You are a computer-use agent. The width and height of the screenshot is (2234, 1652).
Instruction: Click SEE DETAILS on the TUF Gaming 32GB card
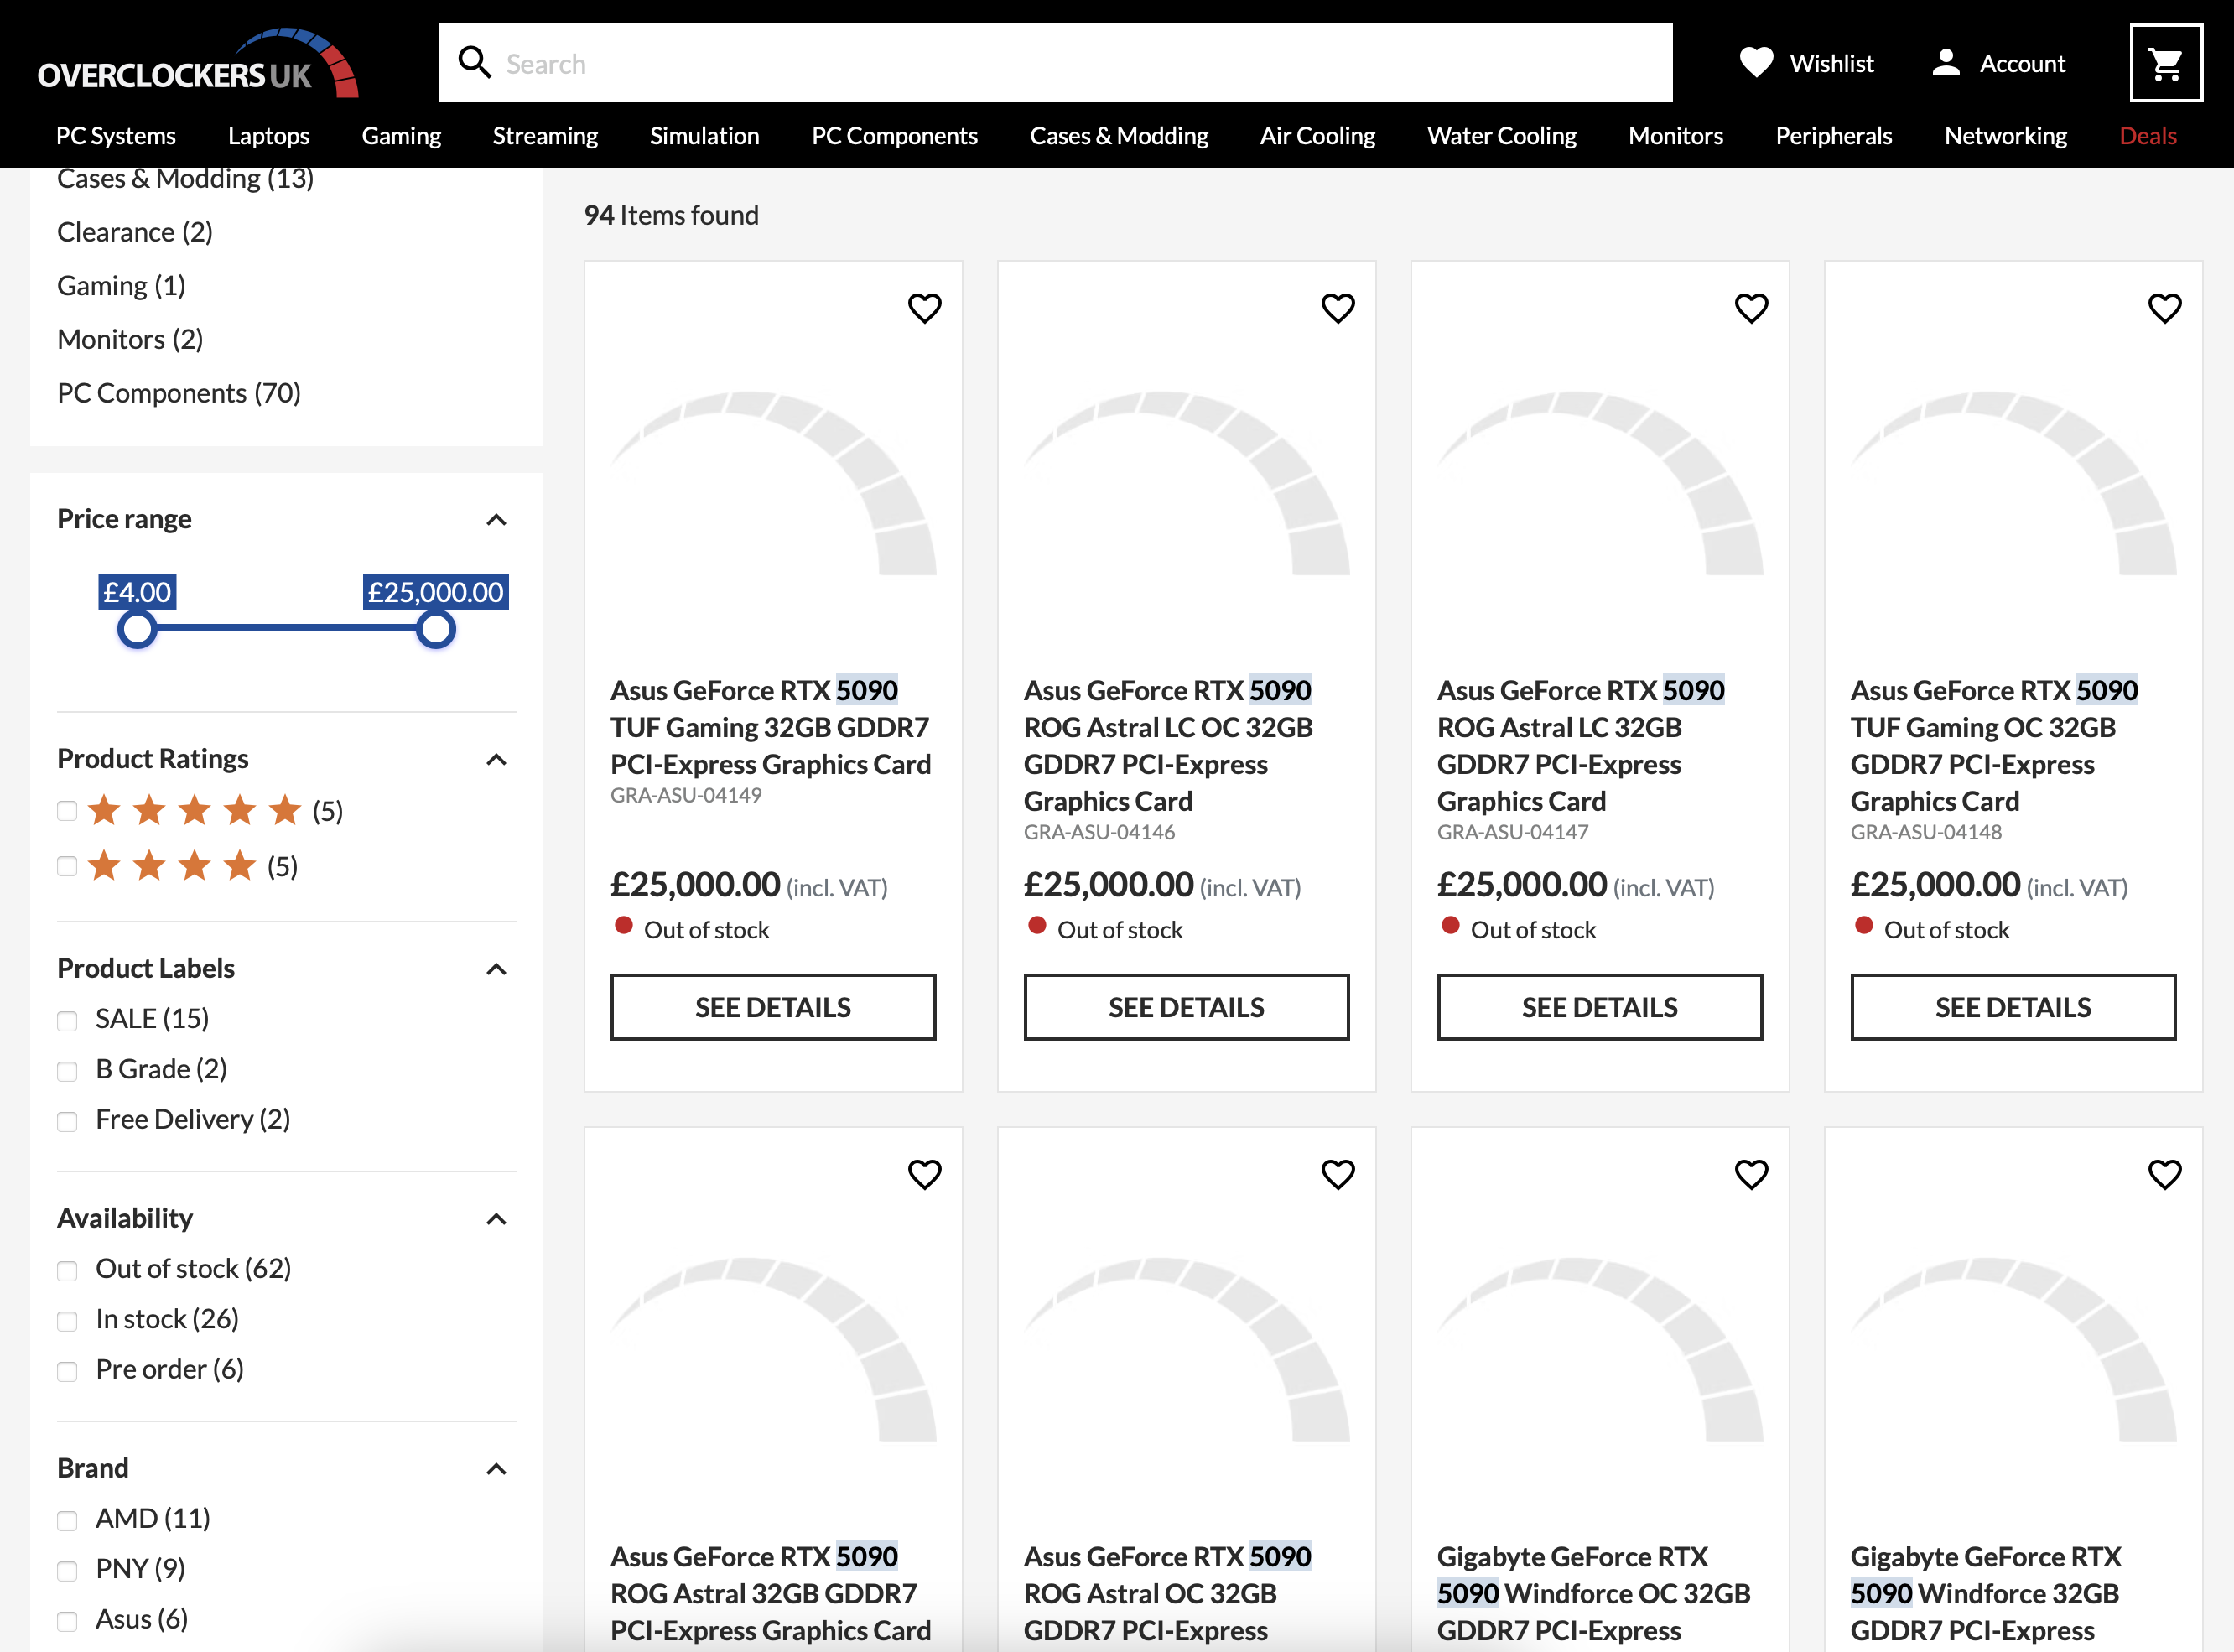[772, 1007]
